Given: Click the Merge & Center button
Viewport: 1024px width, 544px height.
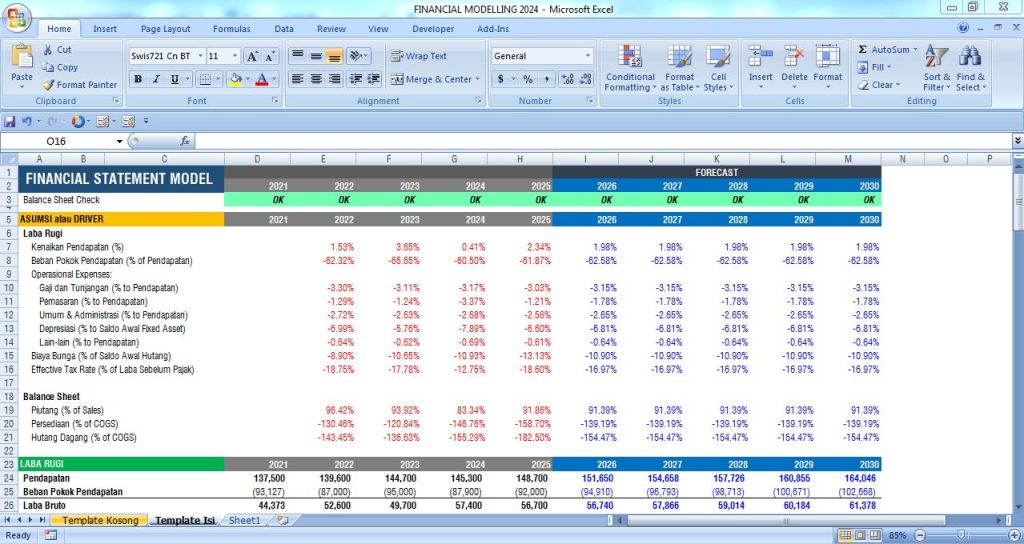Looking at the screenshot, I should tap(431, 79).
